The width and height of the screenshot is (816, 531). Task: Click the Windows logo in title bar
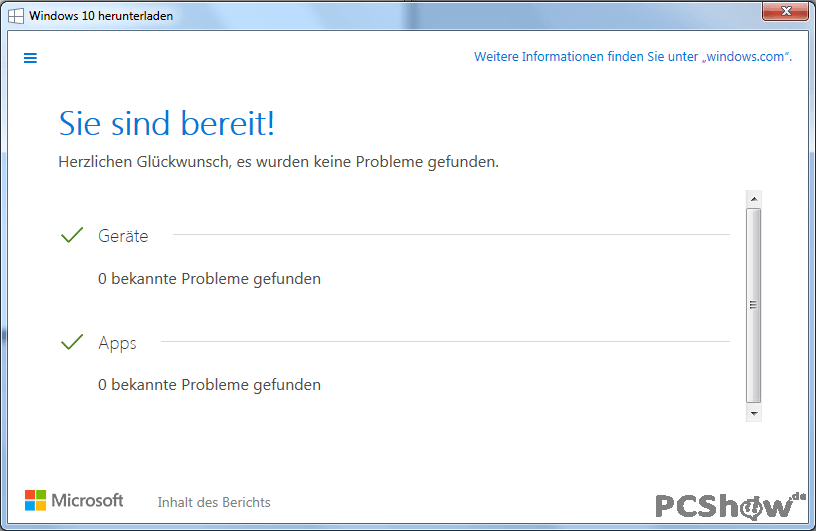[x=16, y=16]
